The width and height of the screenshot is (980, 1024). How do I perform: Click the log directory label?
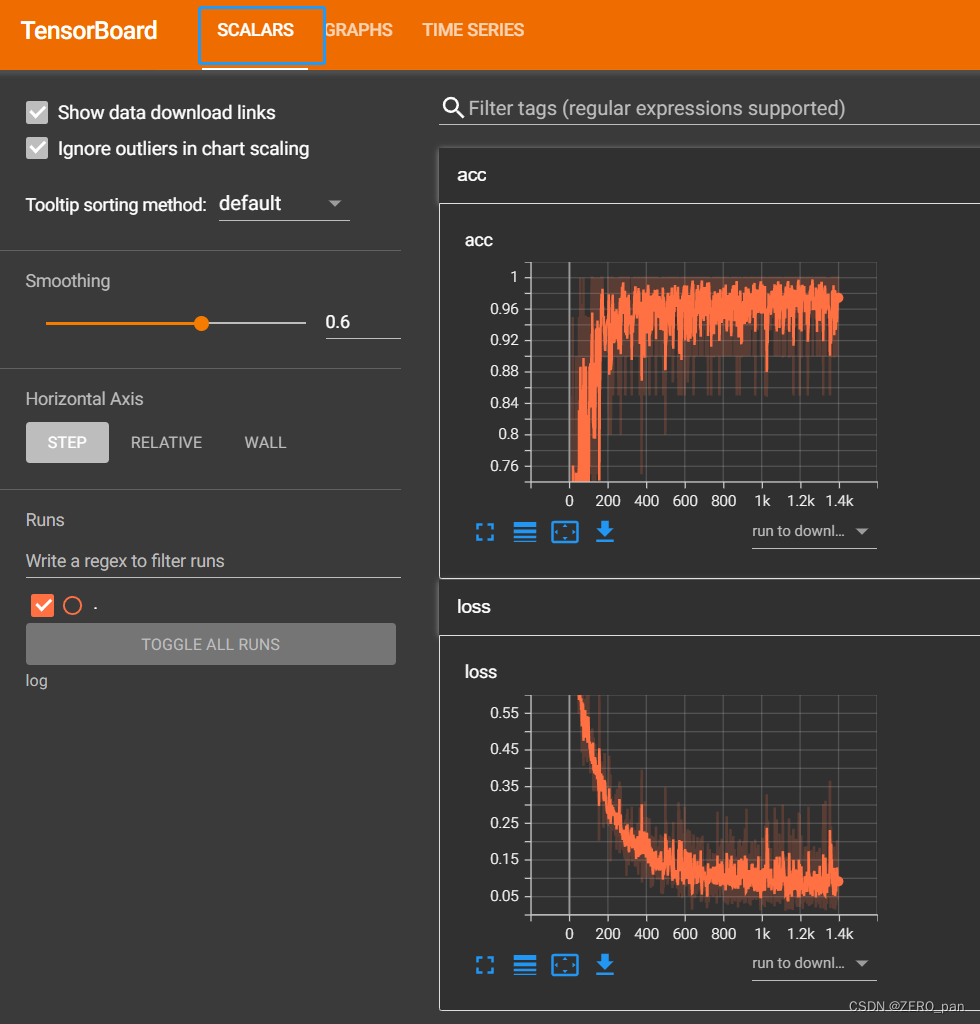pos(37,680)
